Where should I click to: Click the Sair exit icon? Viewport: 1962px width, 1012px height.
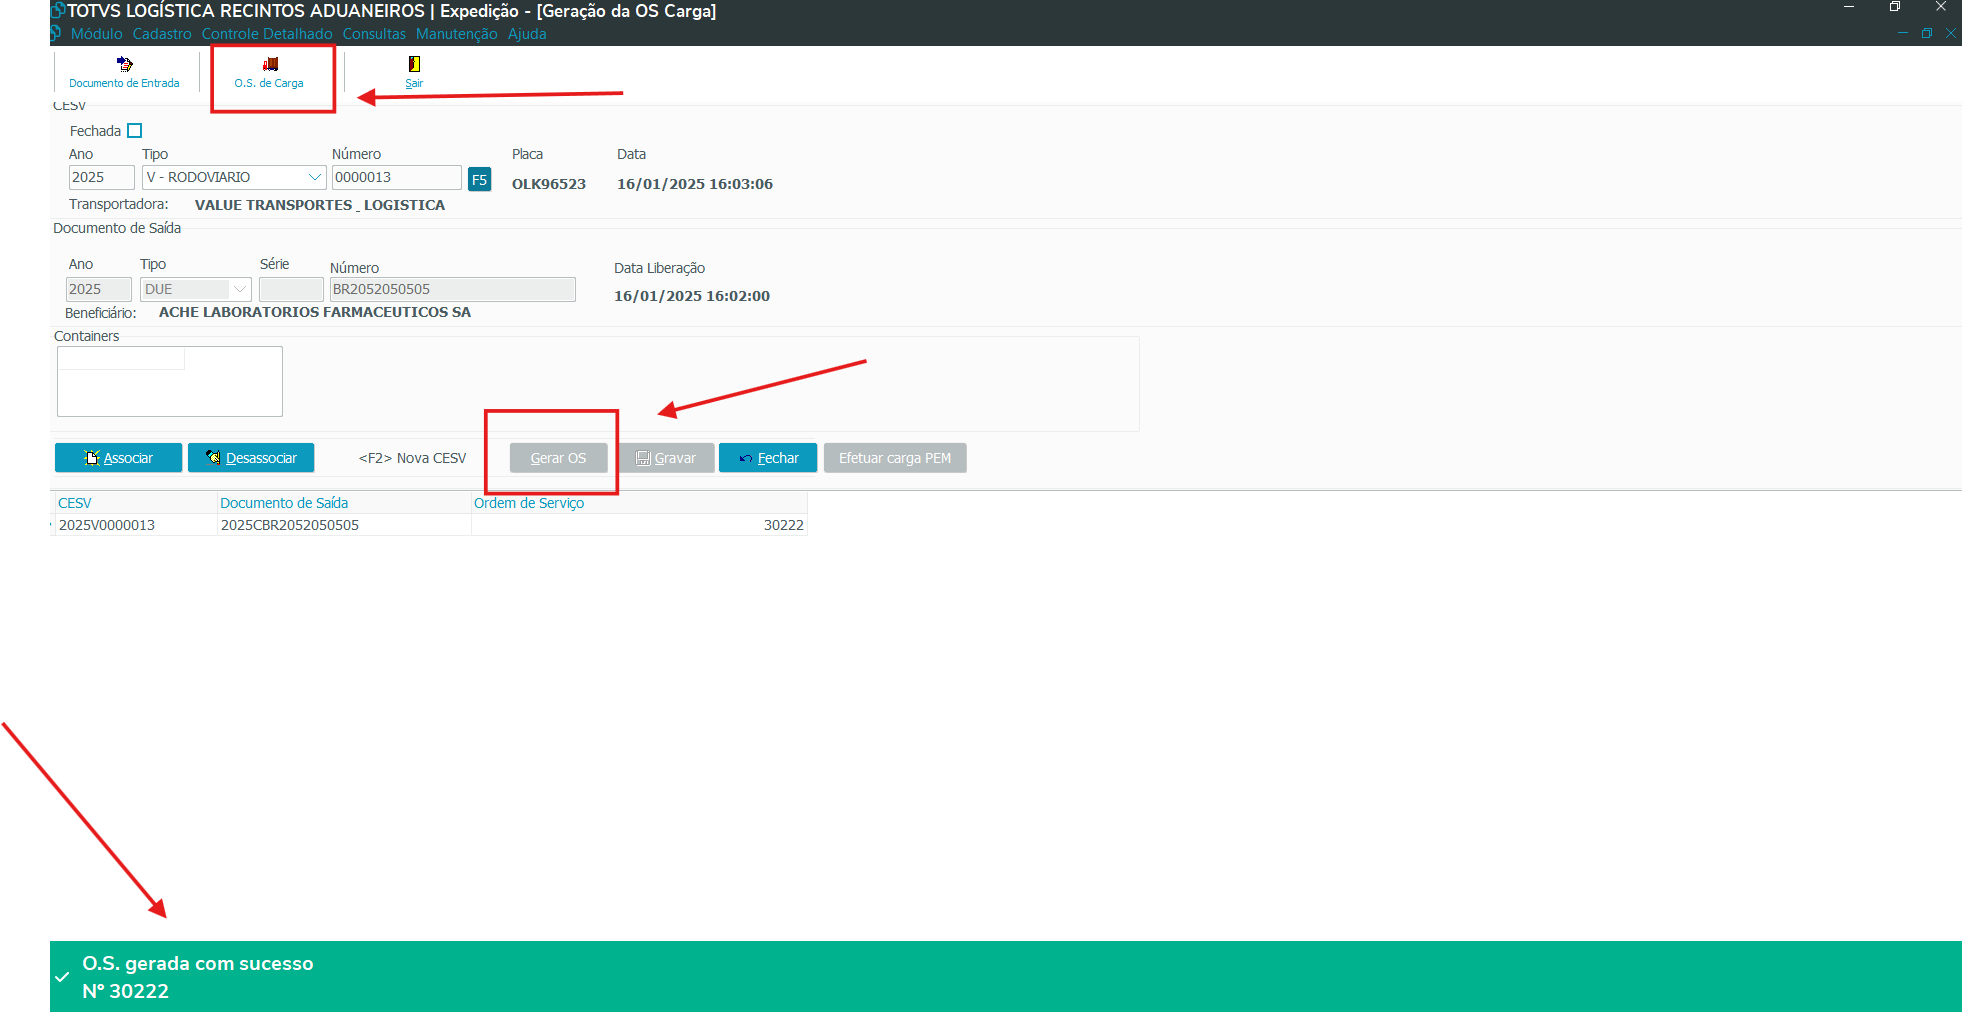(414, 72)
